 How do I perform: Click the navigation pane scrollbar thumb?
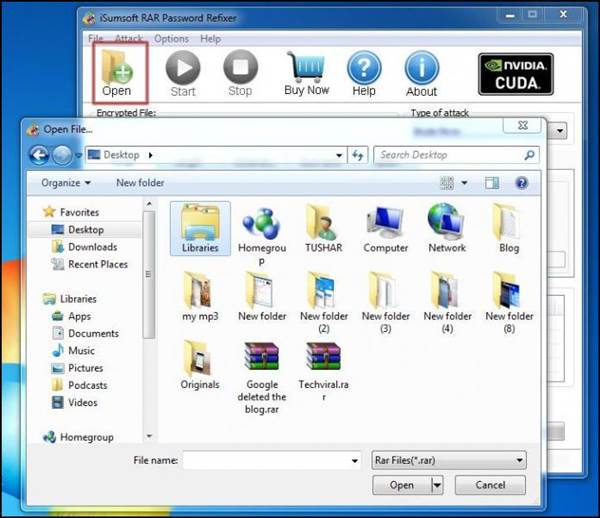pos(149,274)
